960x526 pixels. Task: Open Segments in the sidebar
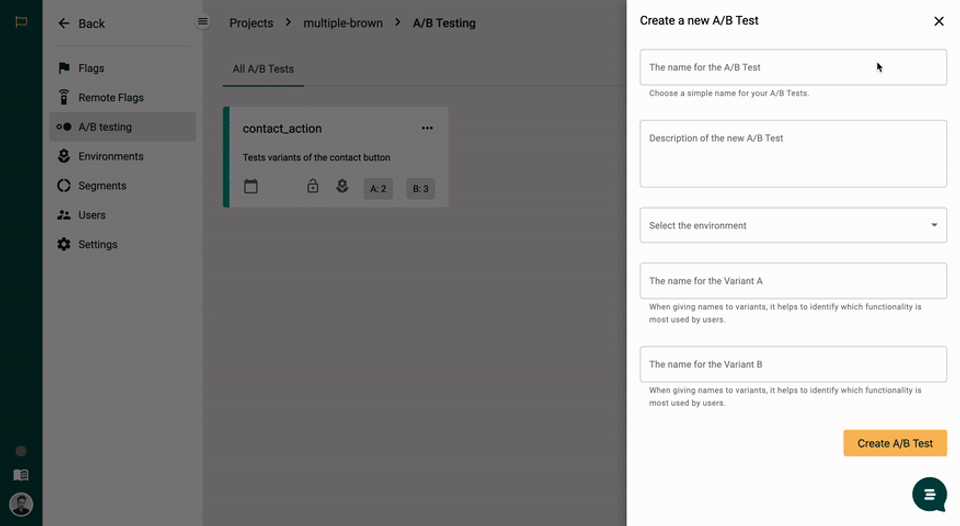tap(122, 186)
